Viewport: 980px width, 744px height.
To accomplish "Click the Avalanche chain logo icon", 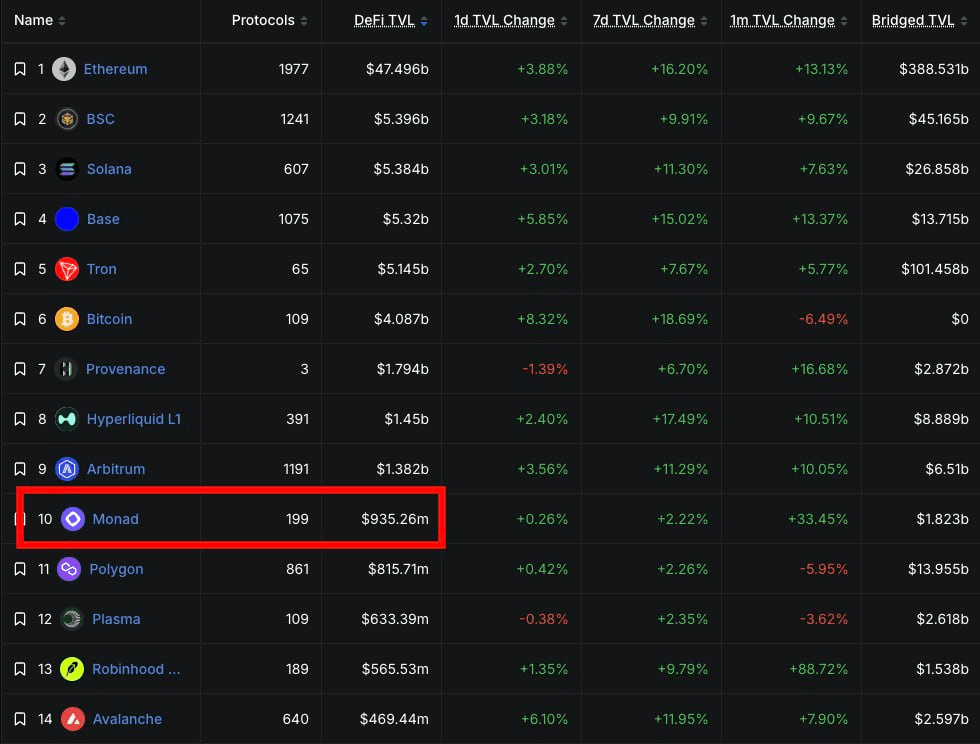I will 72,719.
